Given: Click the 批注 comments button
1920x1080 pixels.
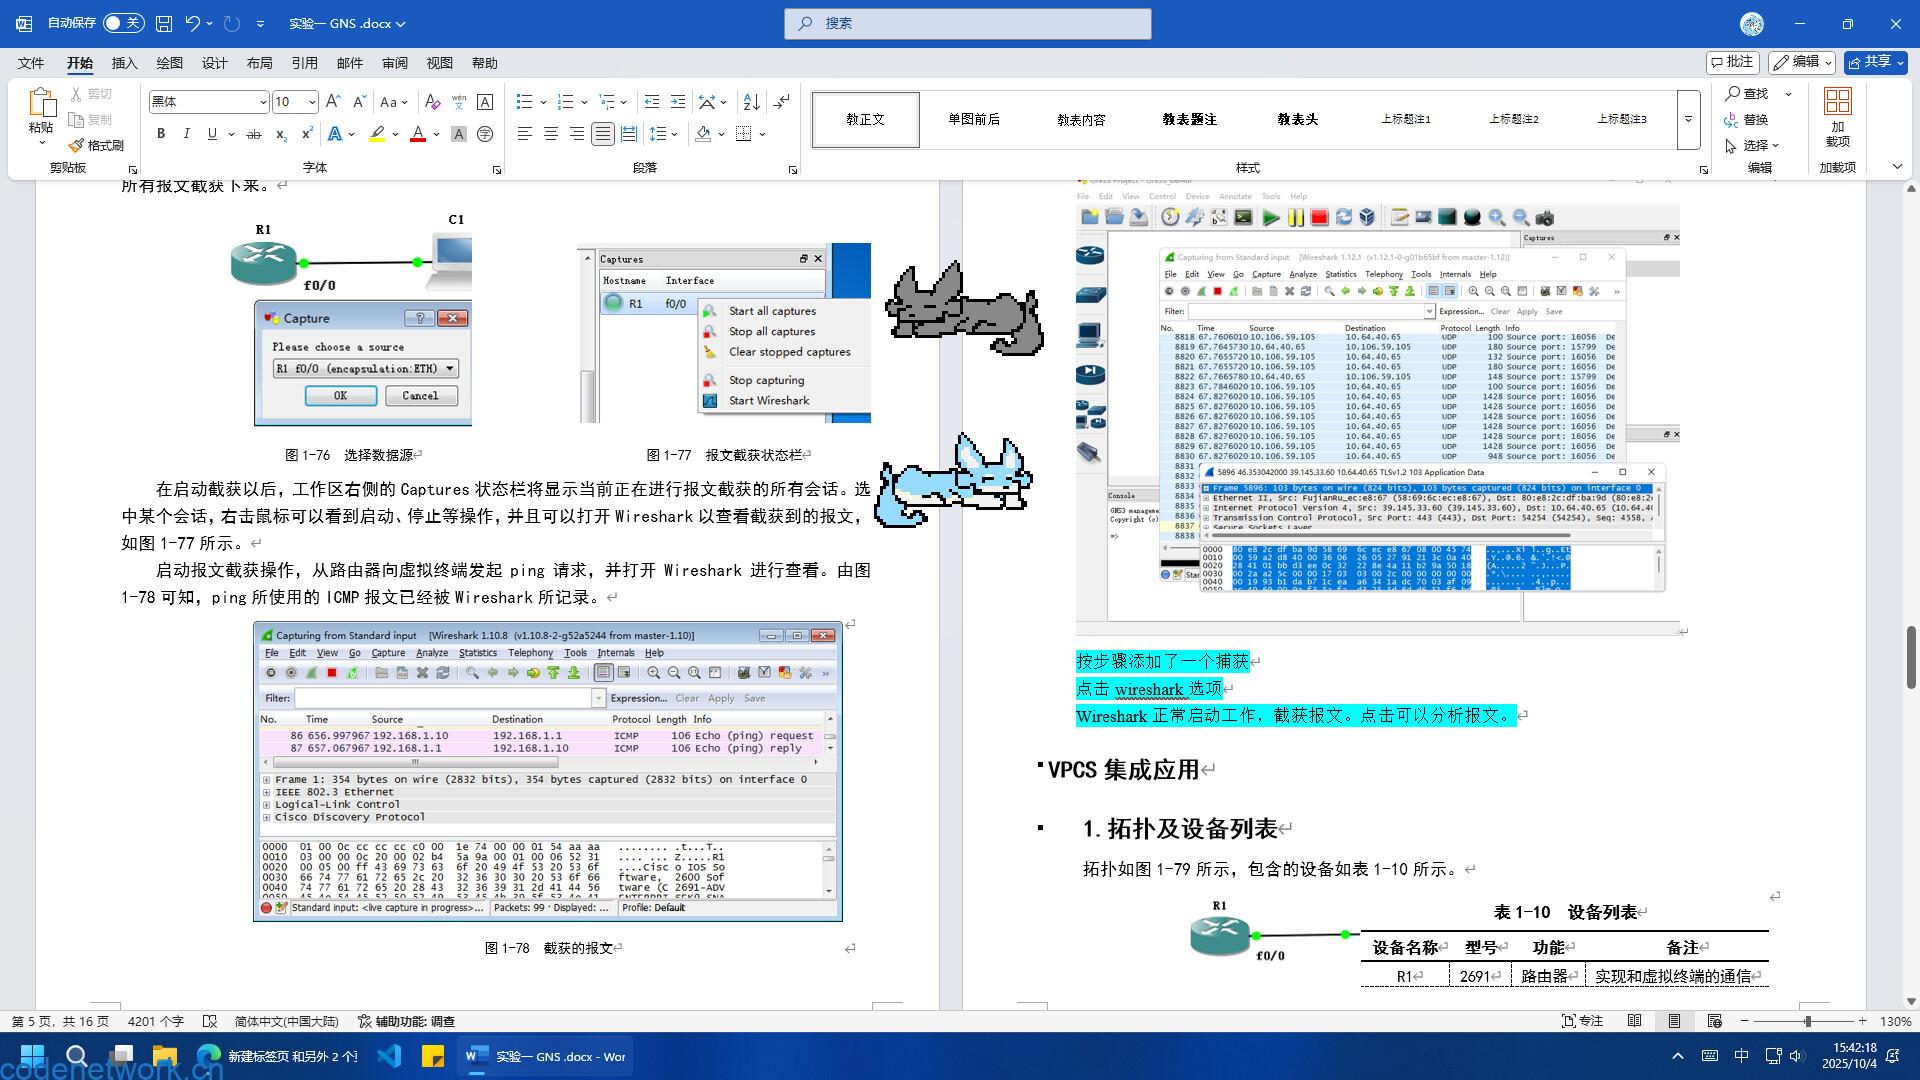Looking at the screenshot, I should pos(1732,62).
